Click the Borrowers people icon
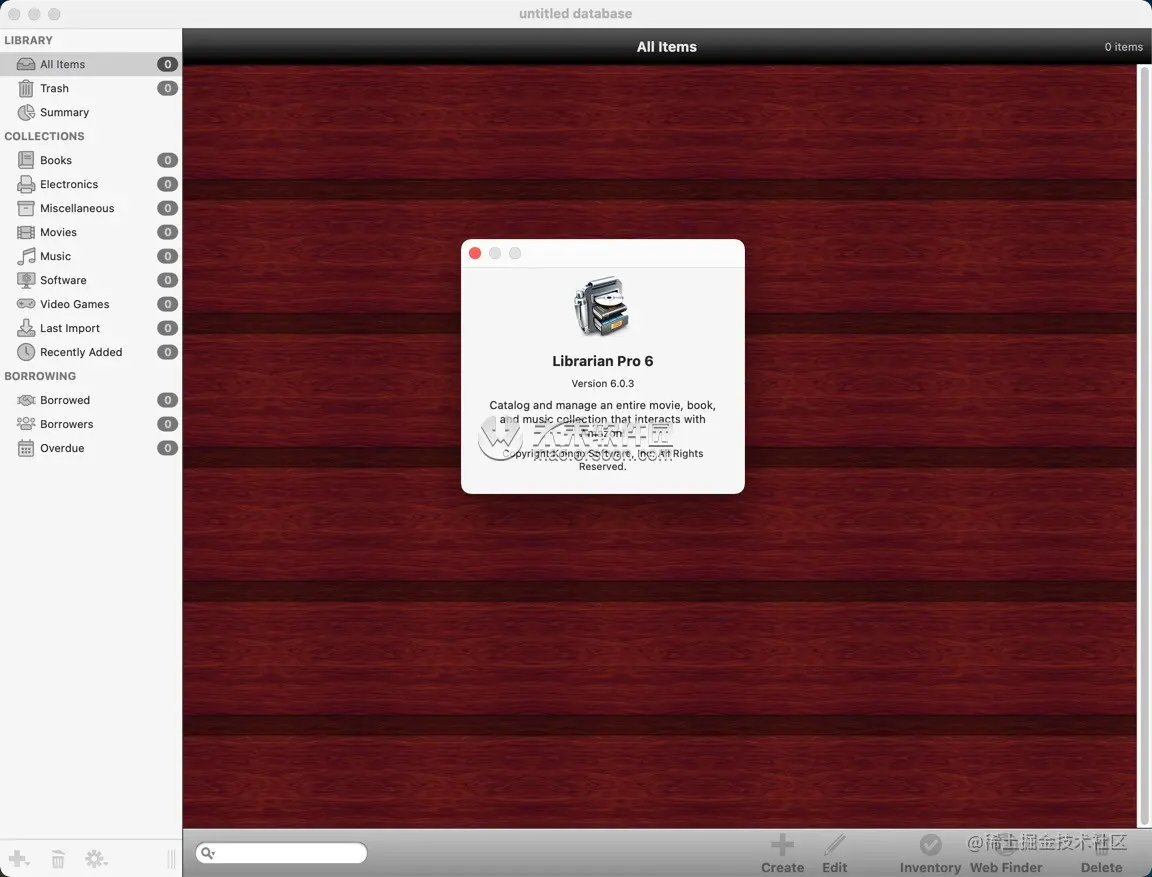The height and width of the screenshot is (877, 1152). [x=26, y=424]
